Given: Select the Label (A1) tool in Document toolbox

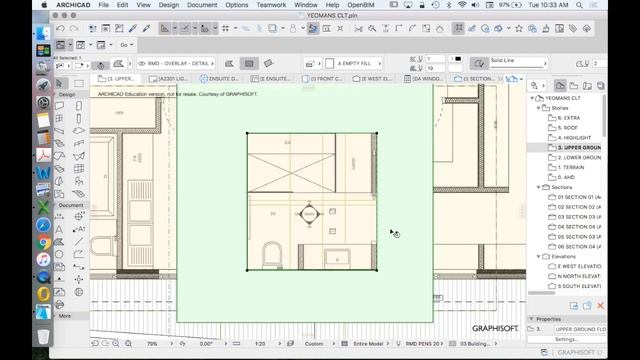Looking at the screenshot, I should click(x=79, y=229).
